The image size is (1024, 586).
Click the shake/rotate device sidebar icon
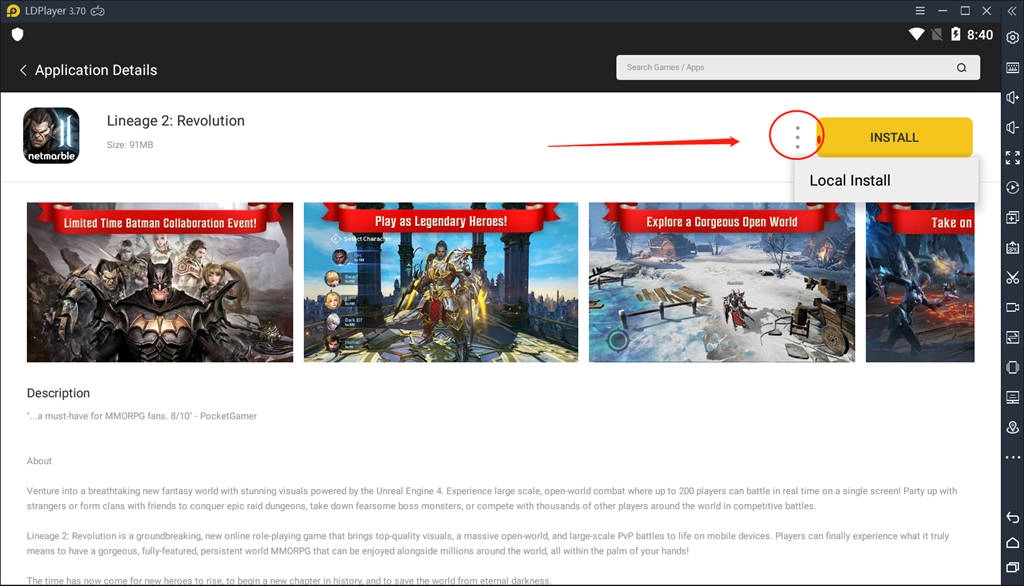1012,367
